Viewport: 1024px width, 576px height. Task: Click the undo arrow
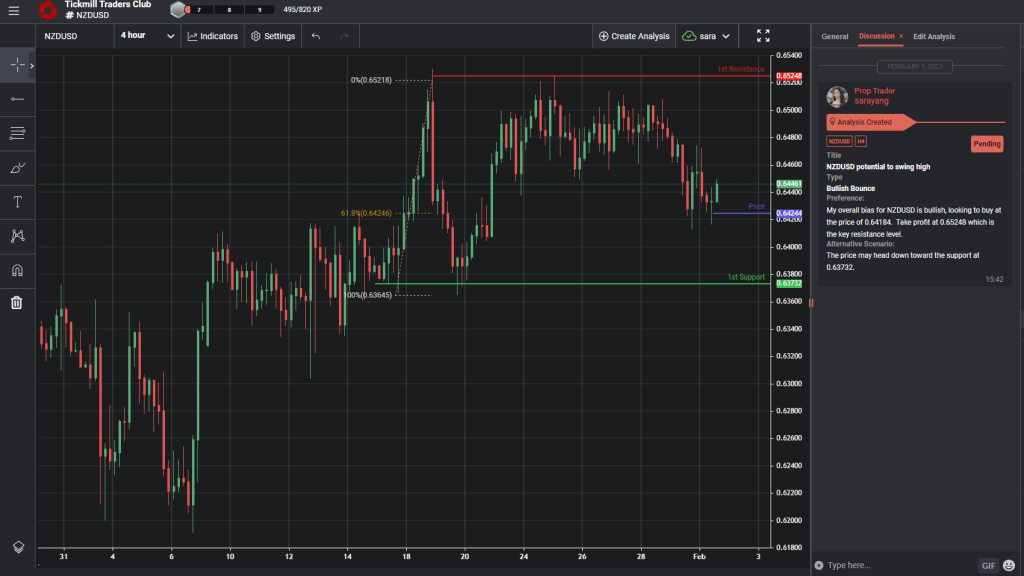316,35
